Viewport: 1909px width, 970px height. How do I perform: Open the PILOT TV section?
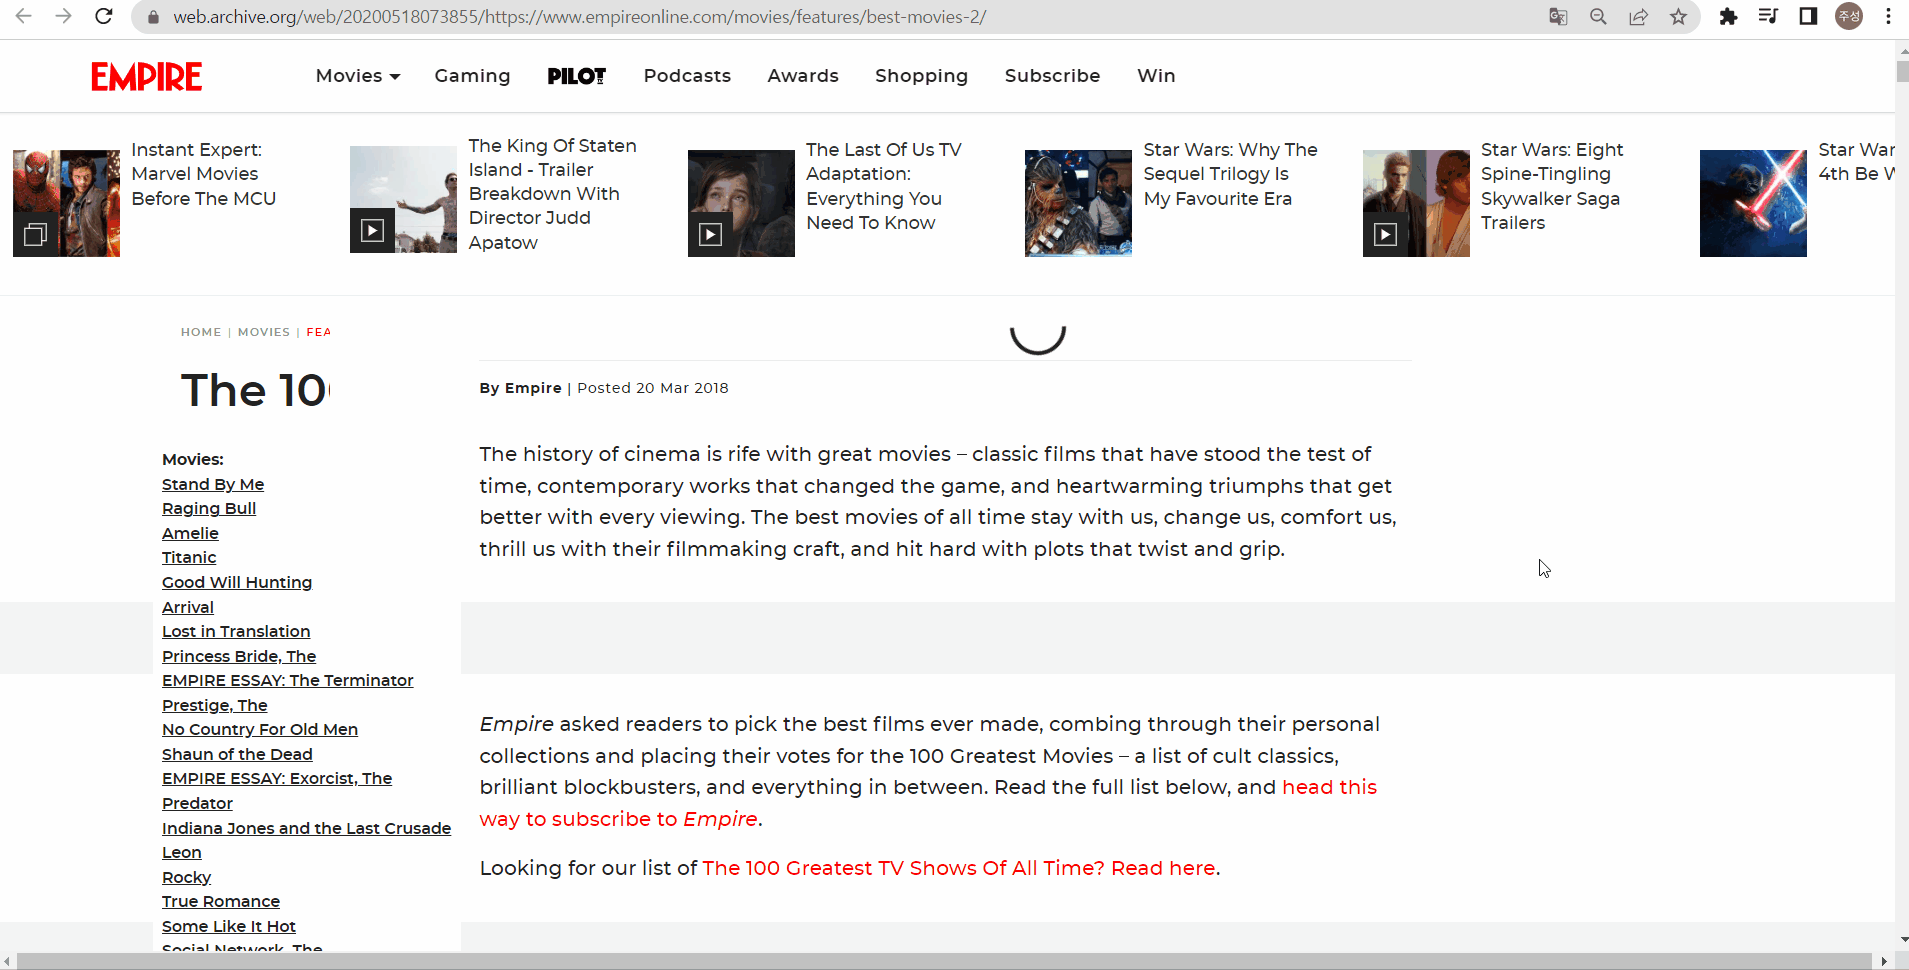click(x=577, y=76)
